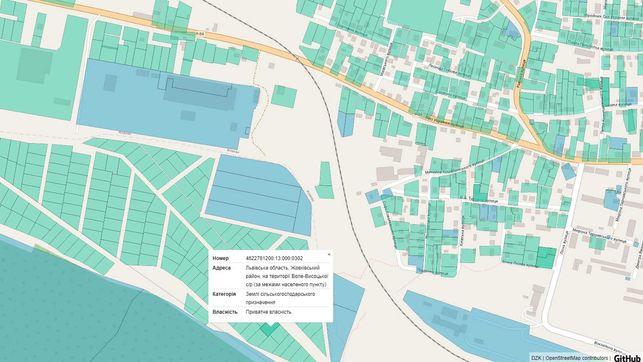Select the dark green parcel in southeast housing block
Viewport: 643px width, 362px height.
click(x=546, y=257)
